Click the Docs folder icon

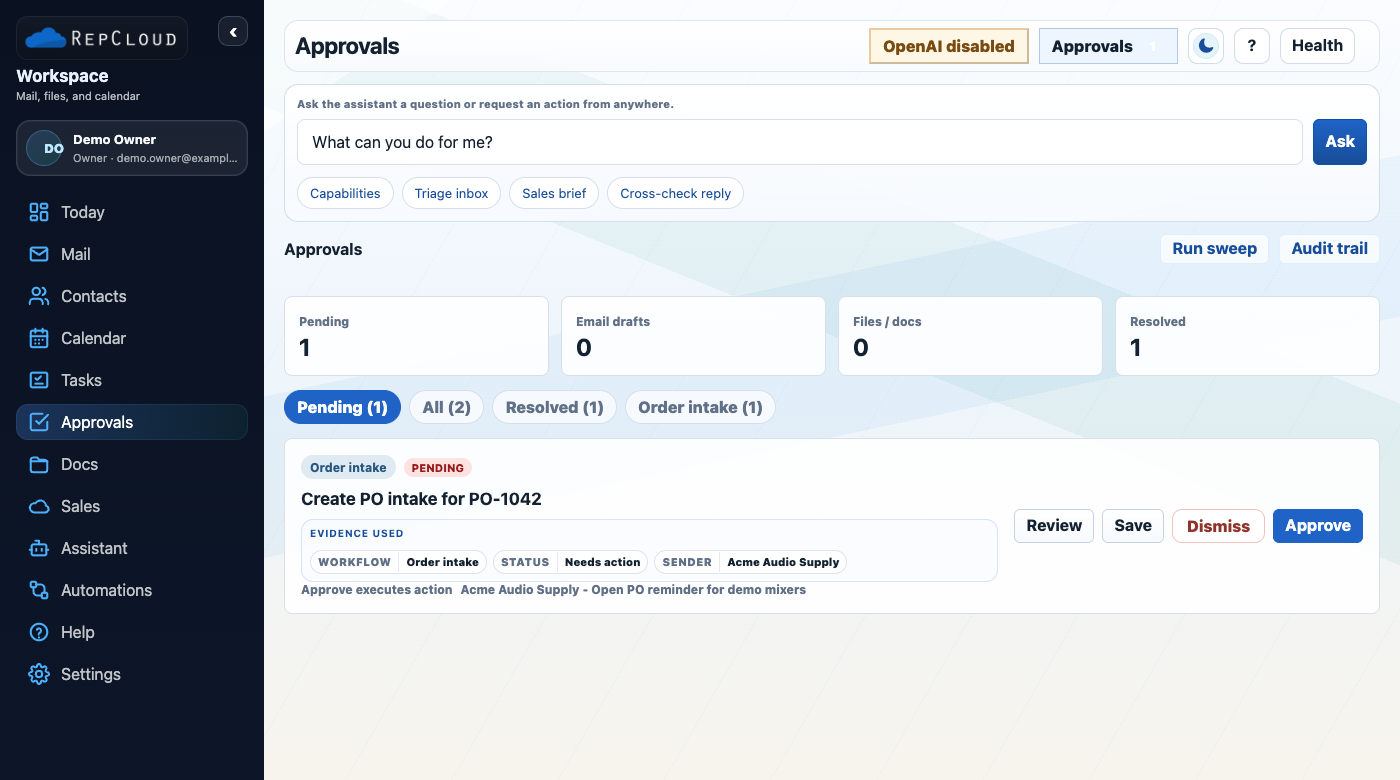pyautogui.click(x=39, y=464)
